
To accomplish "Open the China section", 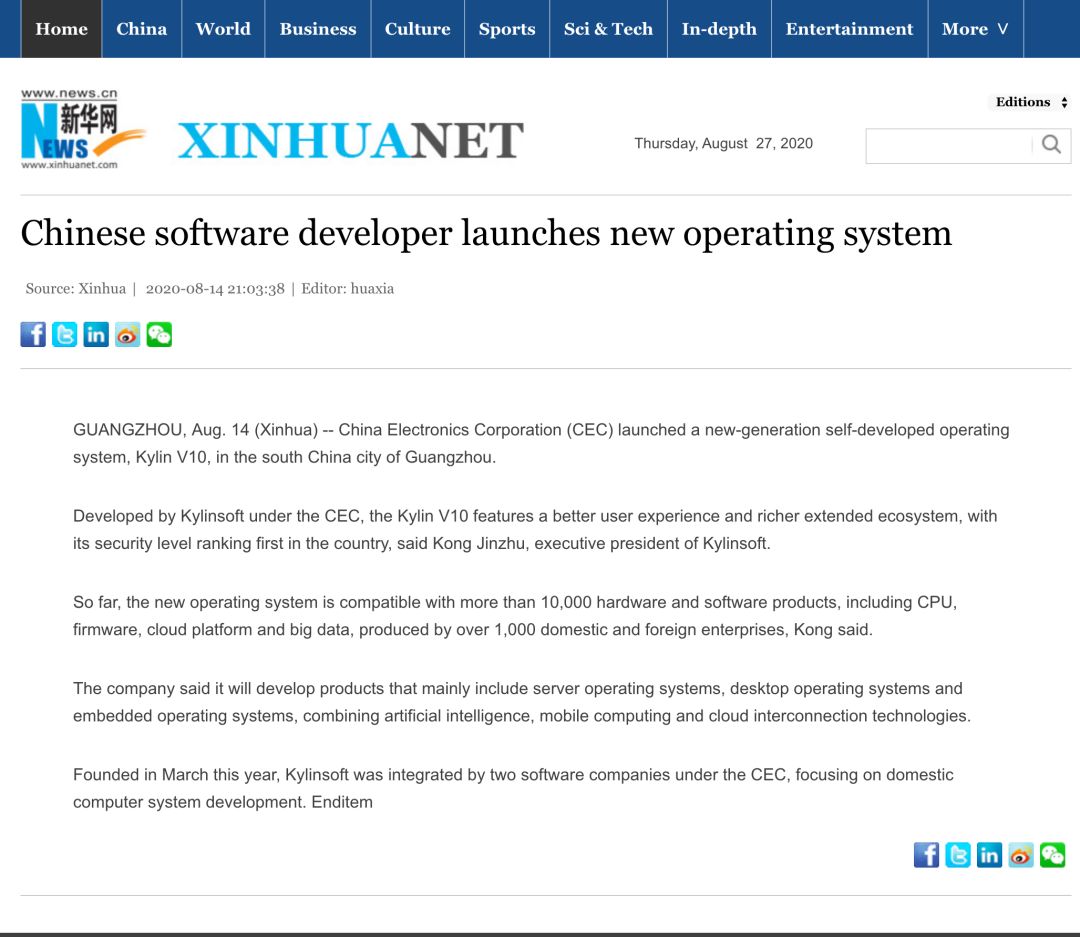I will [x=141, y=29].
